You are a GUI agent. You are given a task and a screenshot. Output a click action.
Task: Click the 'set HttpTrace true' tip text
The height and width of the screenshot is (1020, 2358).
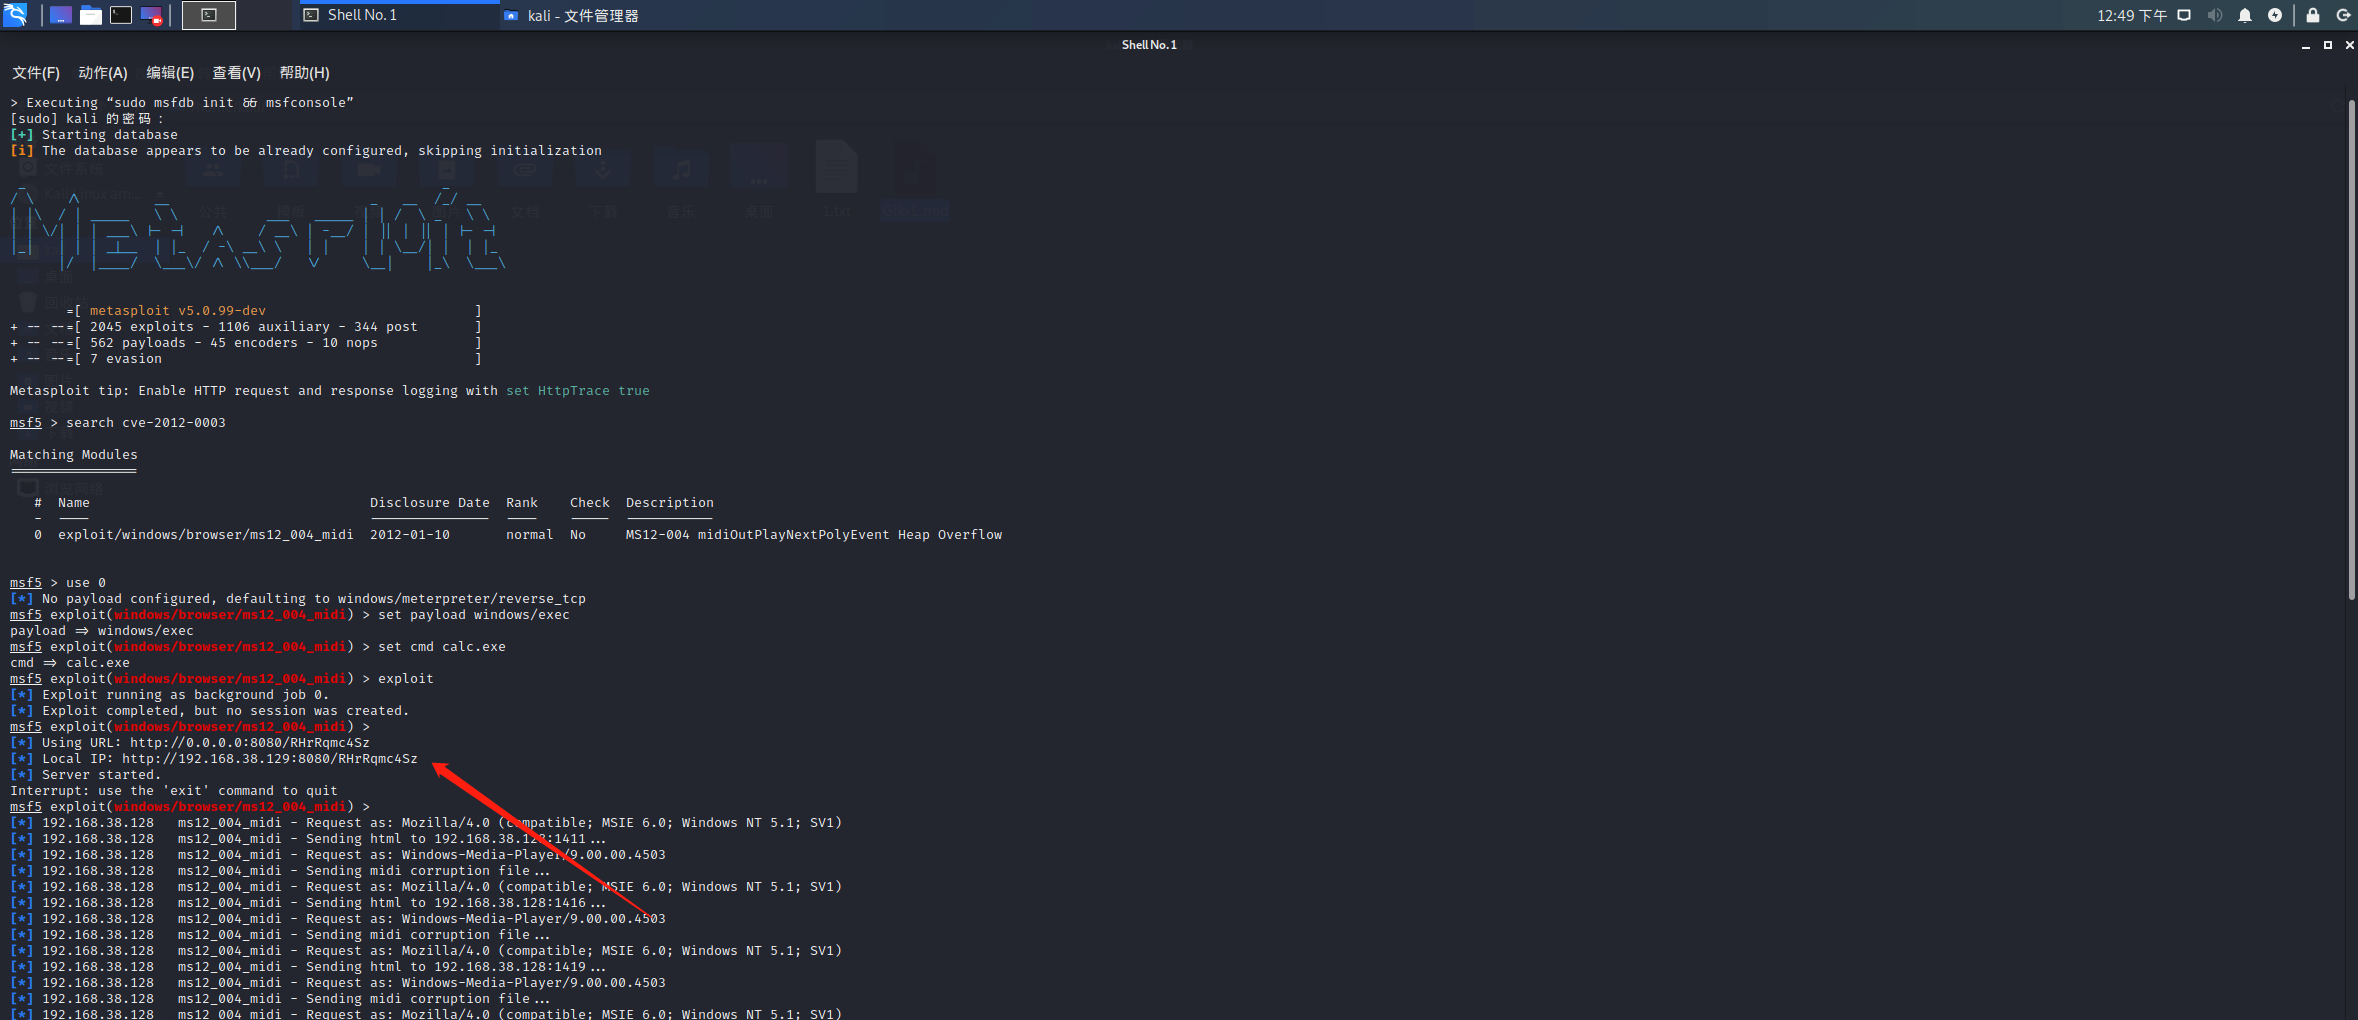578,391
